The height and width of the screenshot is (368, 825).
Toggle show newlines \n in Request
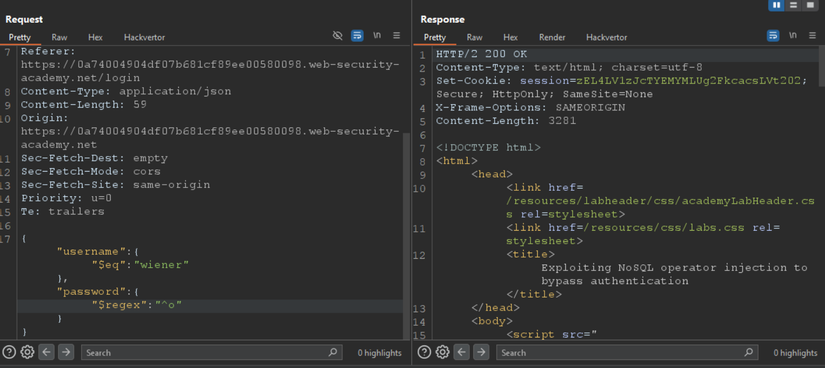coord(377,36)
